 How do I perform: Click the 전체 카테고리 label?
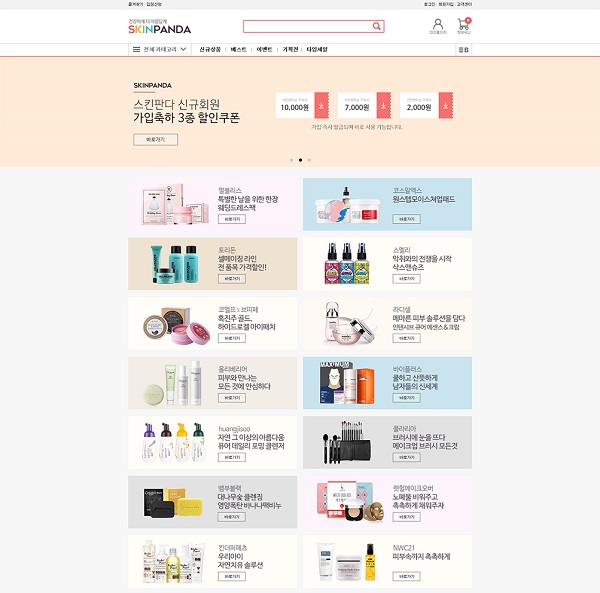pos(160,49)
